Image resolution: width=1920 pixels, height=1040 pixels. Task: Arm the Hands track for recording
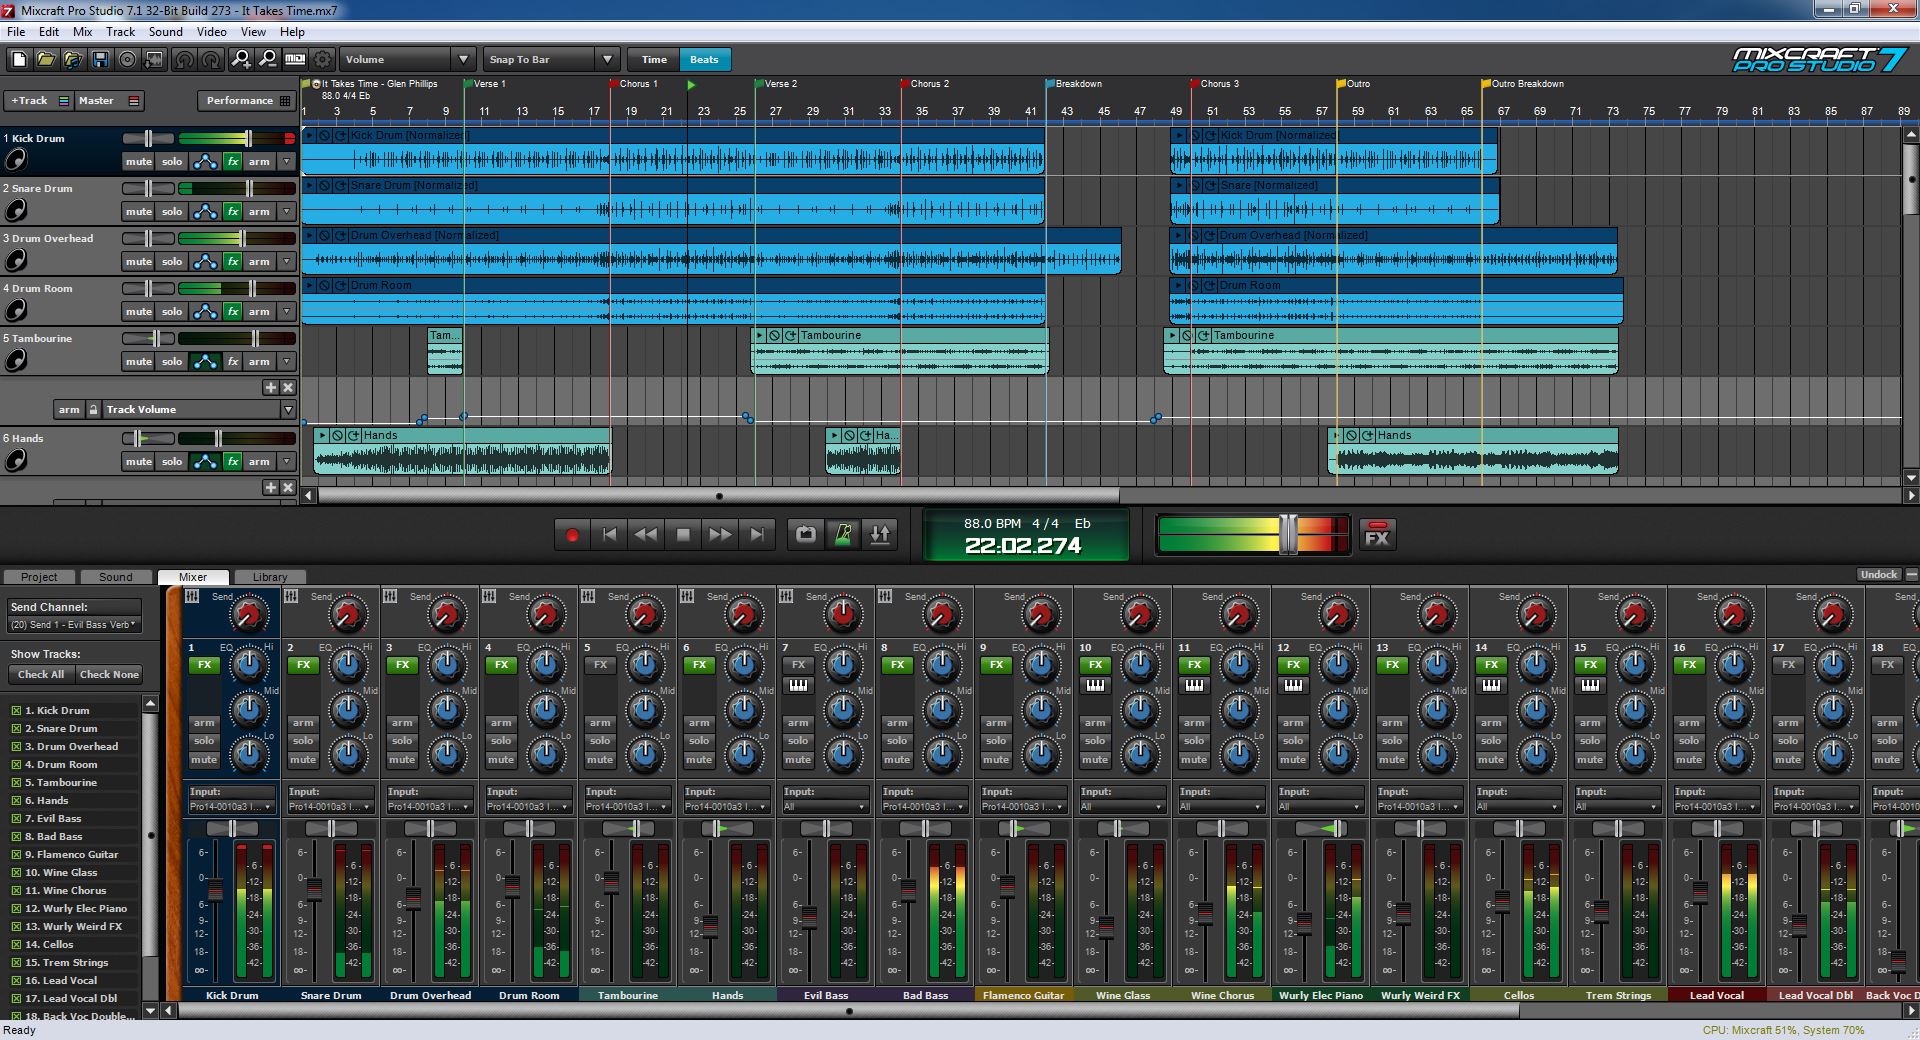click(x=259, y=462)
